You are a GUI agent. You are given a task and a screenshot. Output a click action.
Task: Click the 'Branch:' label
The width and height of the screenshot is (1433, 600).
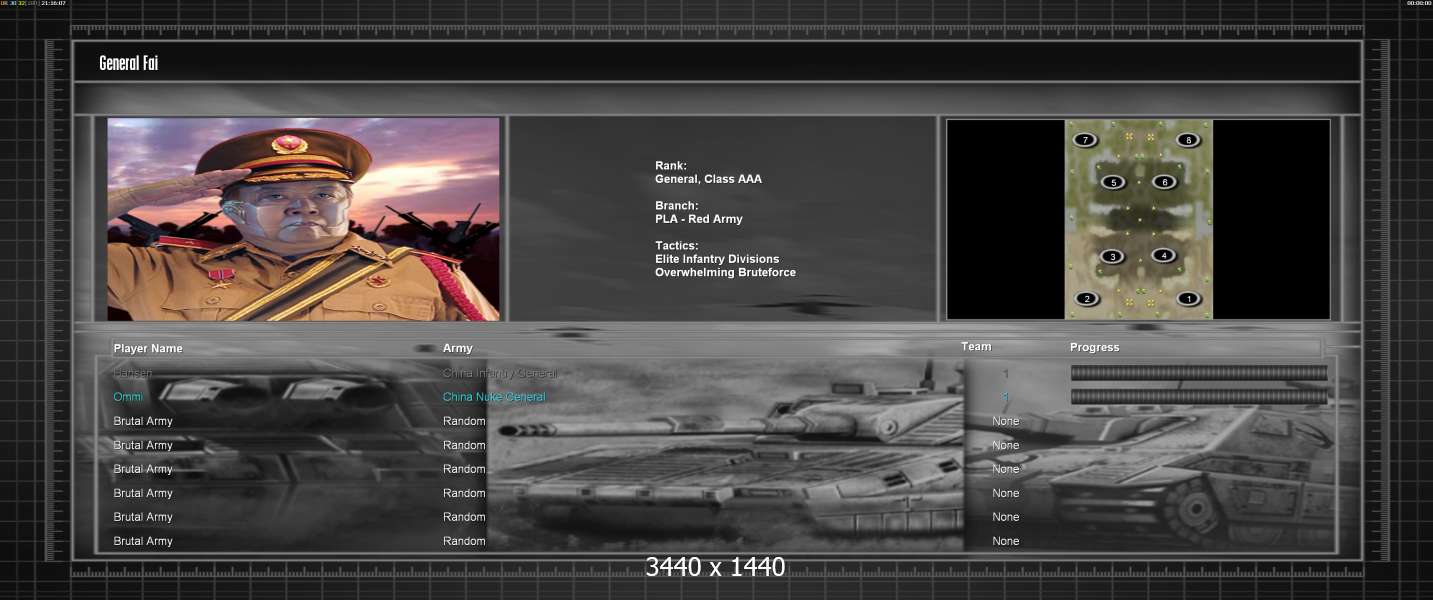tap(677, 206)
